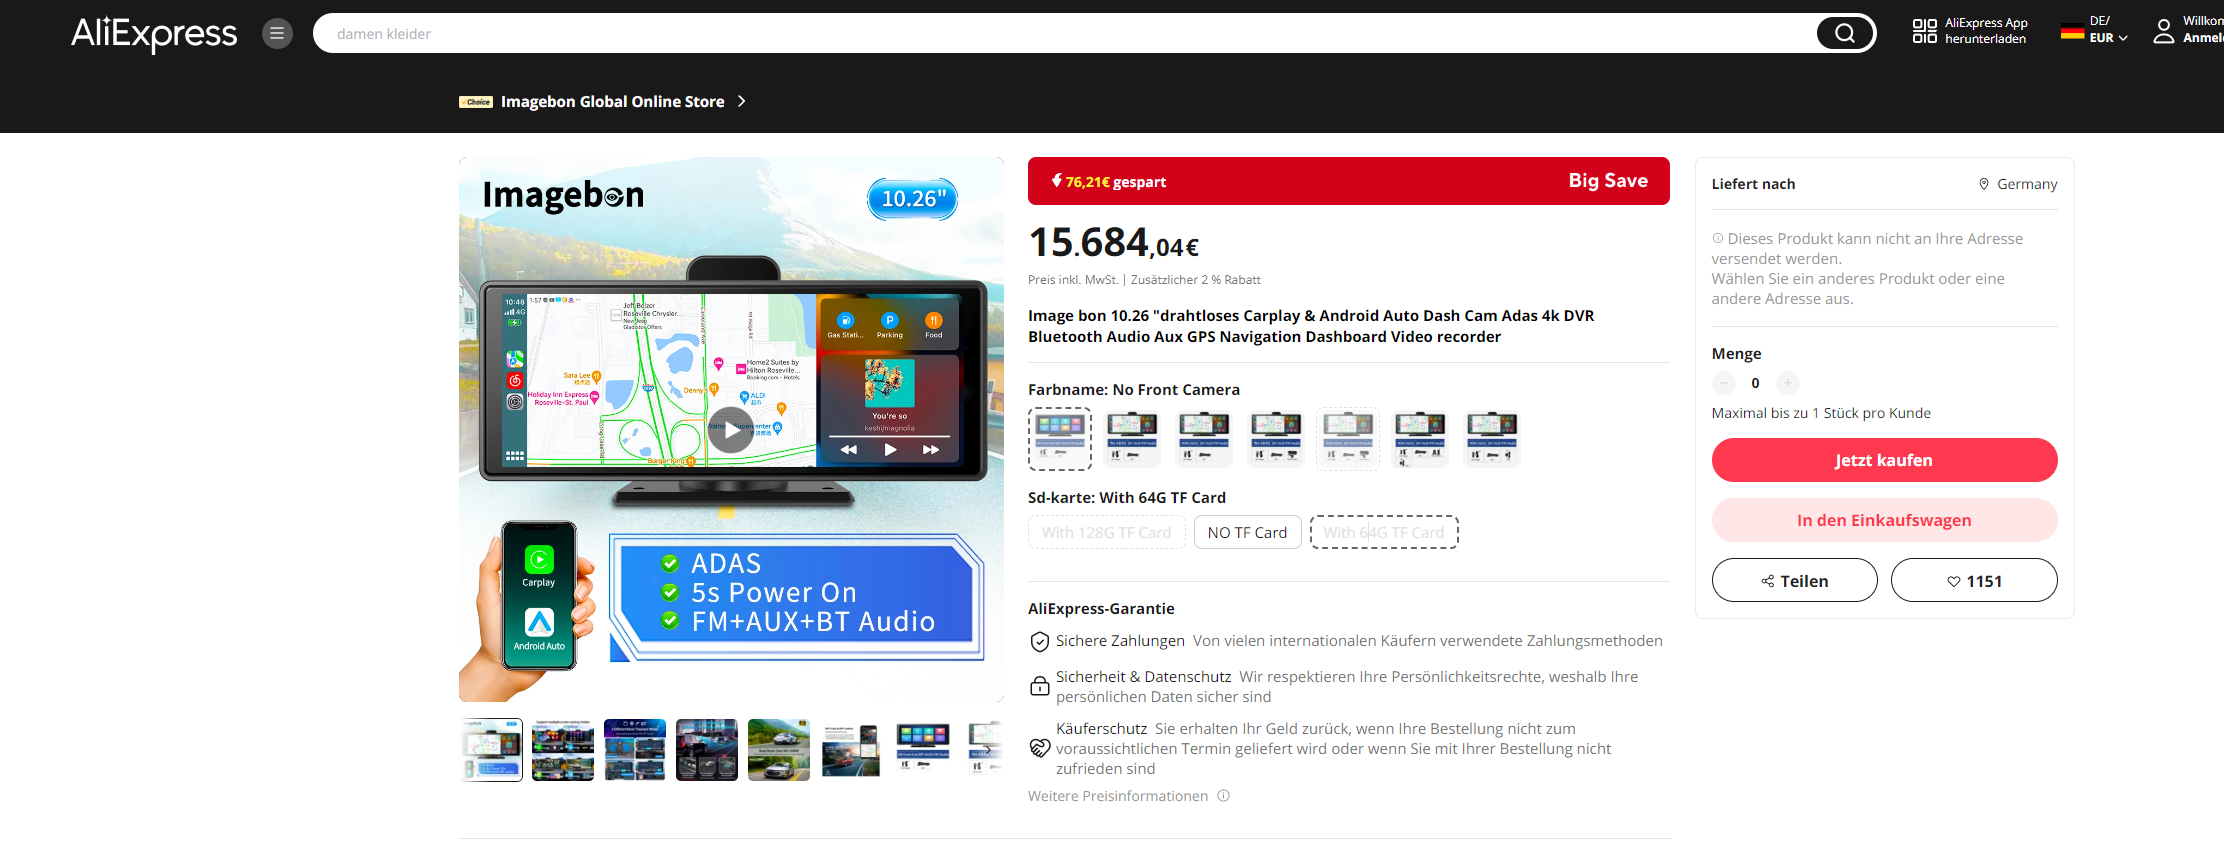Select sixth gallery thumbnail
This screenshot has height=845, width=2224.
[851, 749]
